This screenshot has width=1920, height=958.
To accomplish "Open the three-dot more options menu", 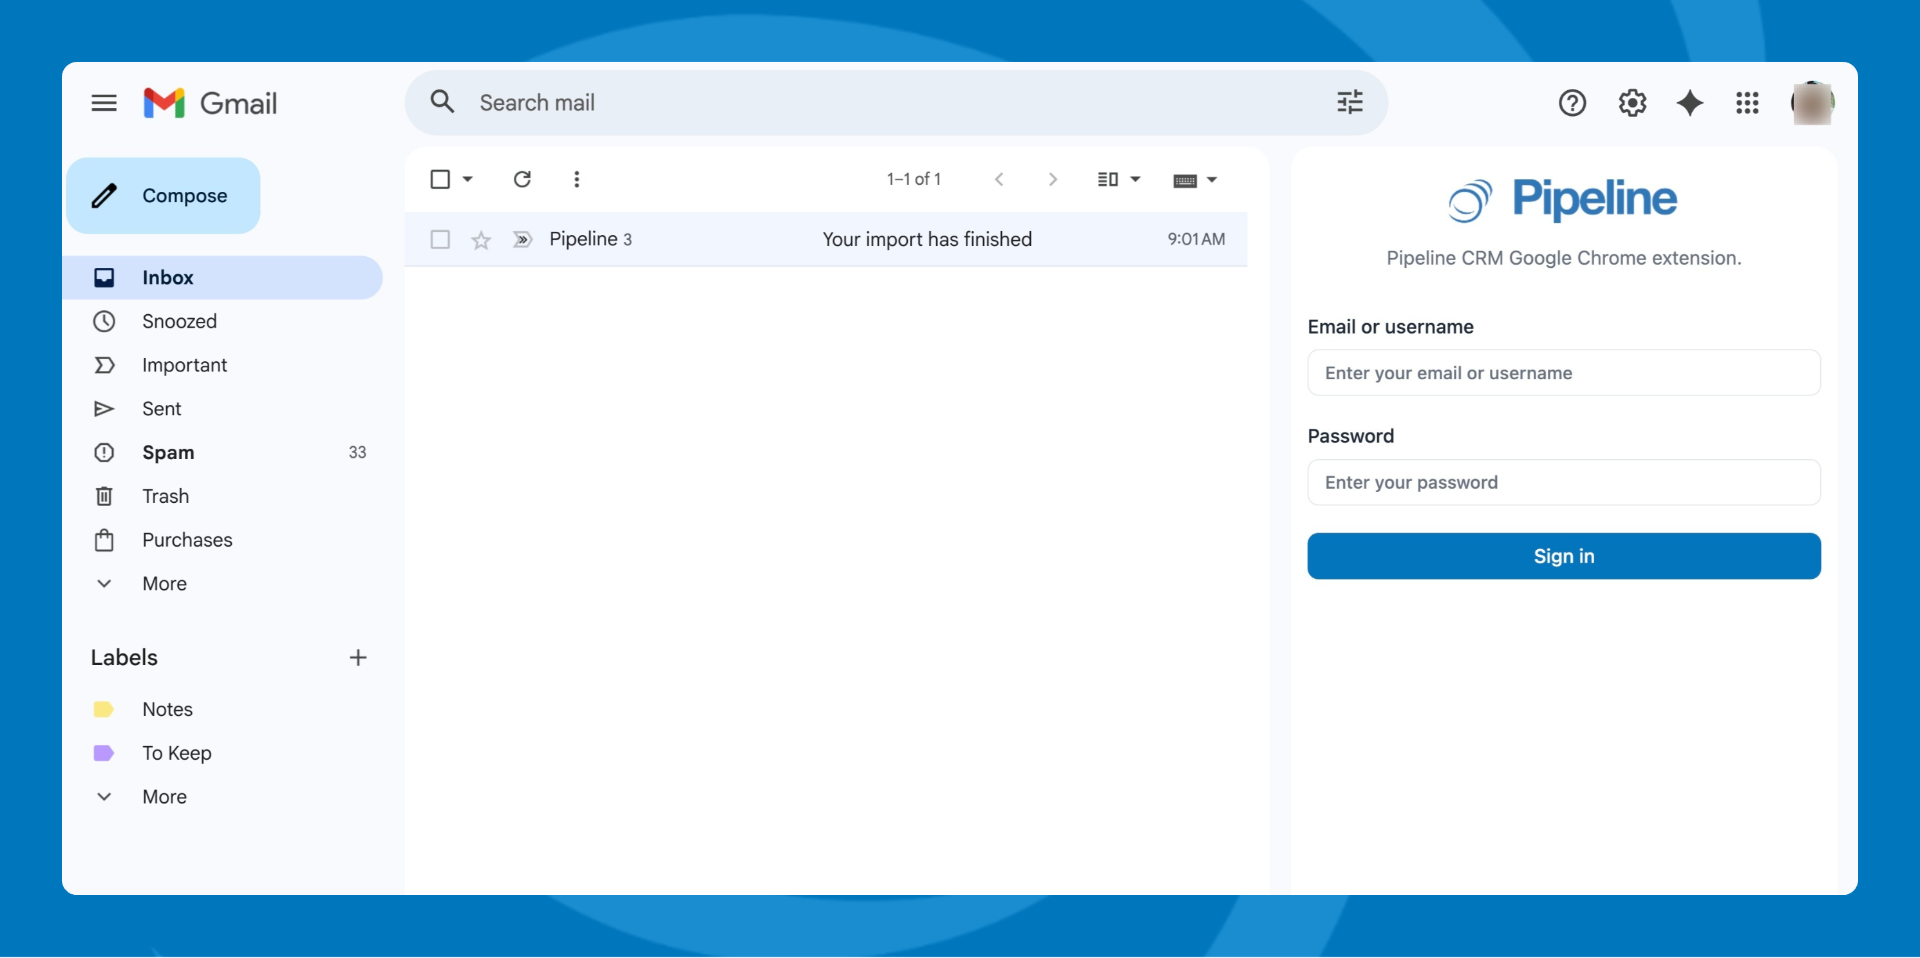I will point(576,179).
